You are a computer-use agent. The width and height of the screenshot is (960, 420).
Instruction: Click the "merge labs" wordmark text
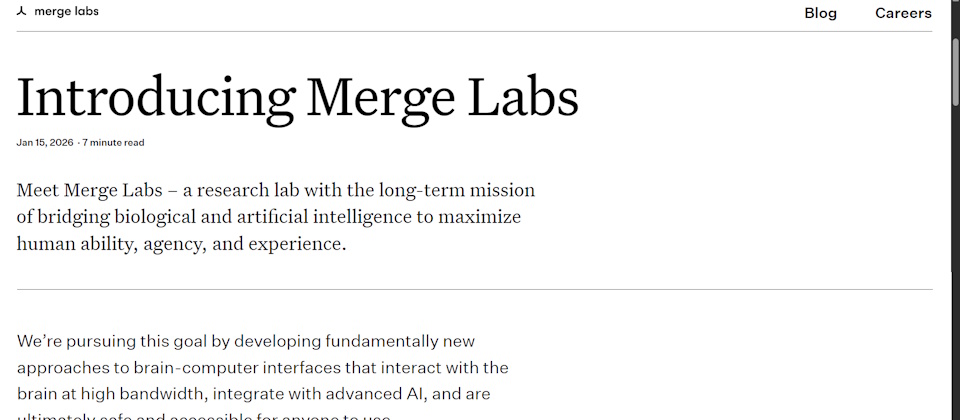pos(66,12)
